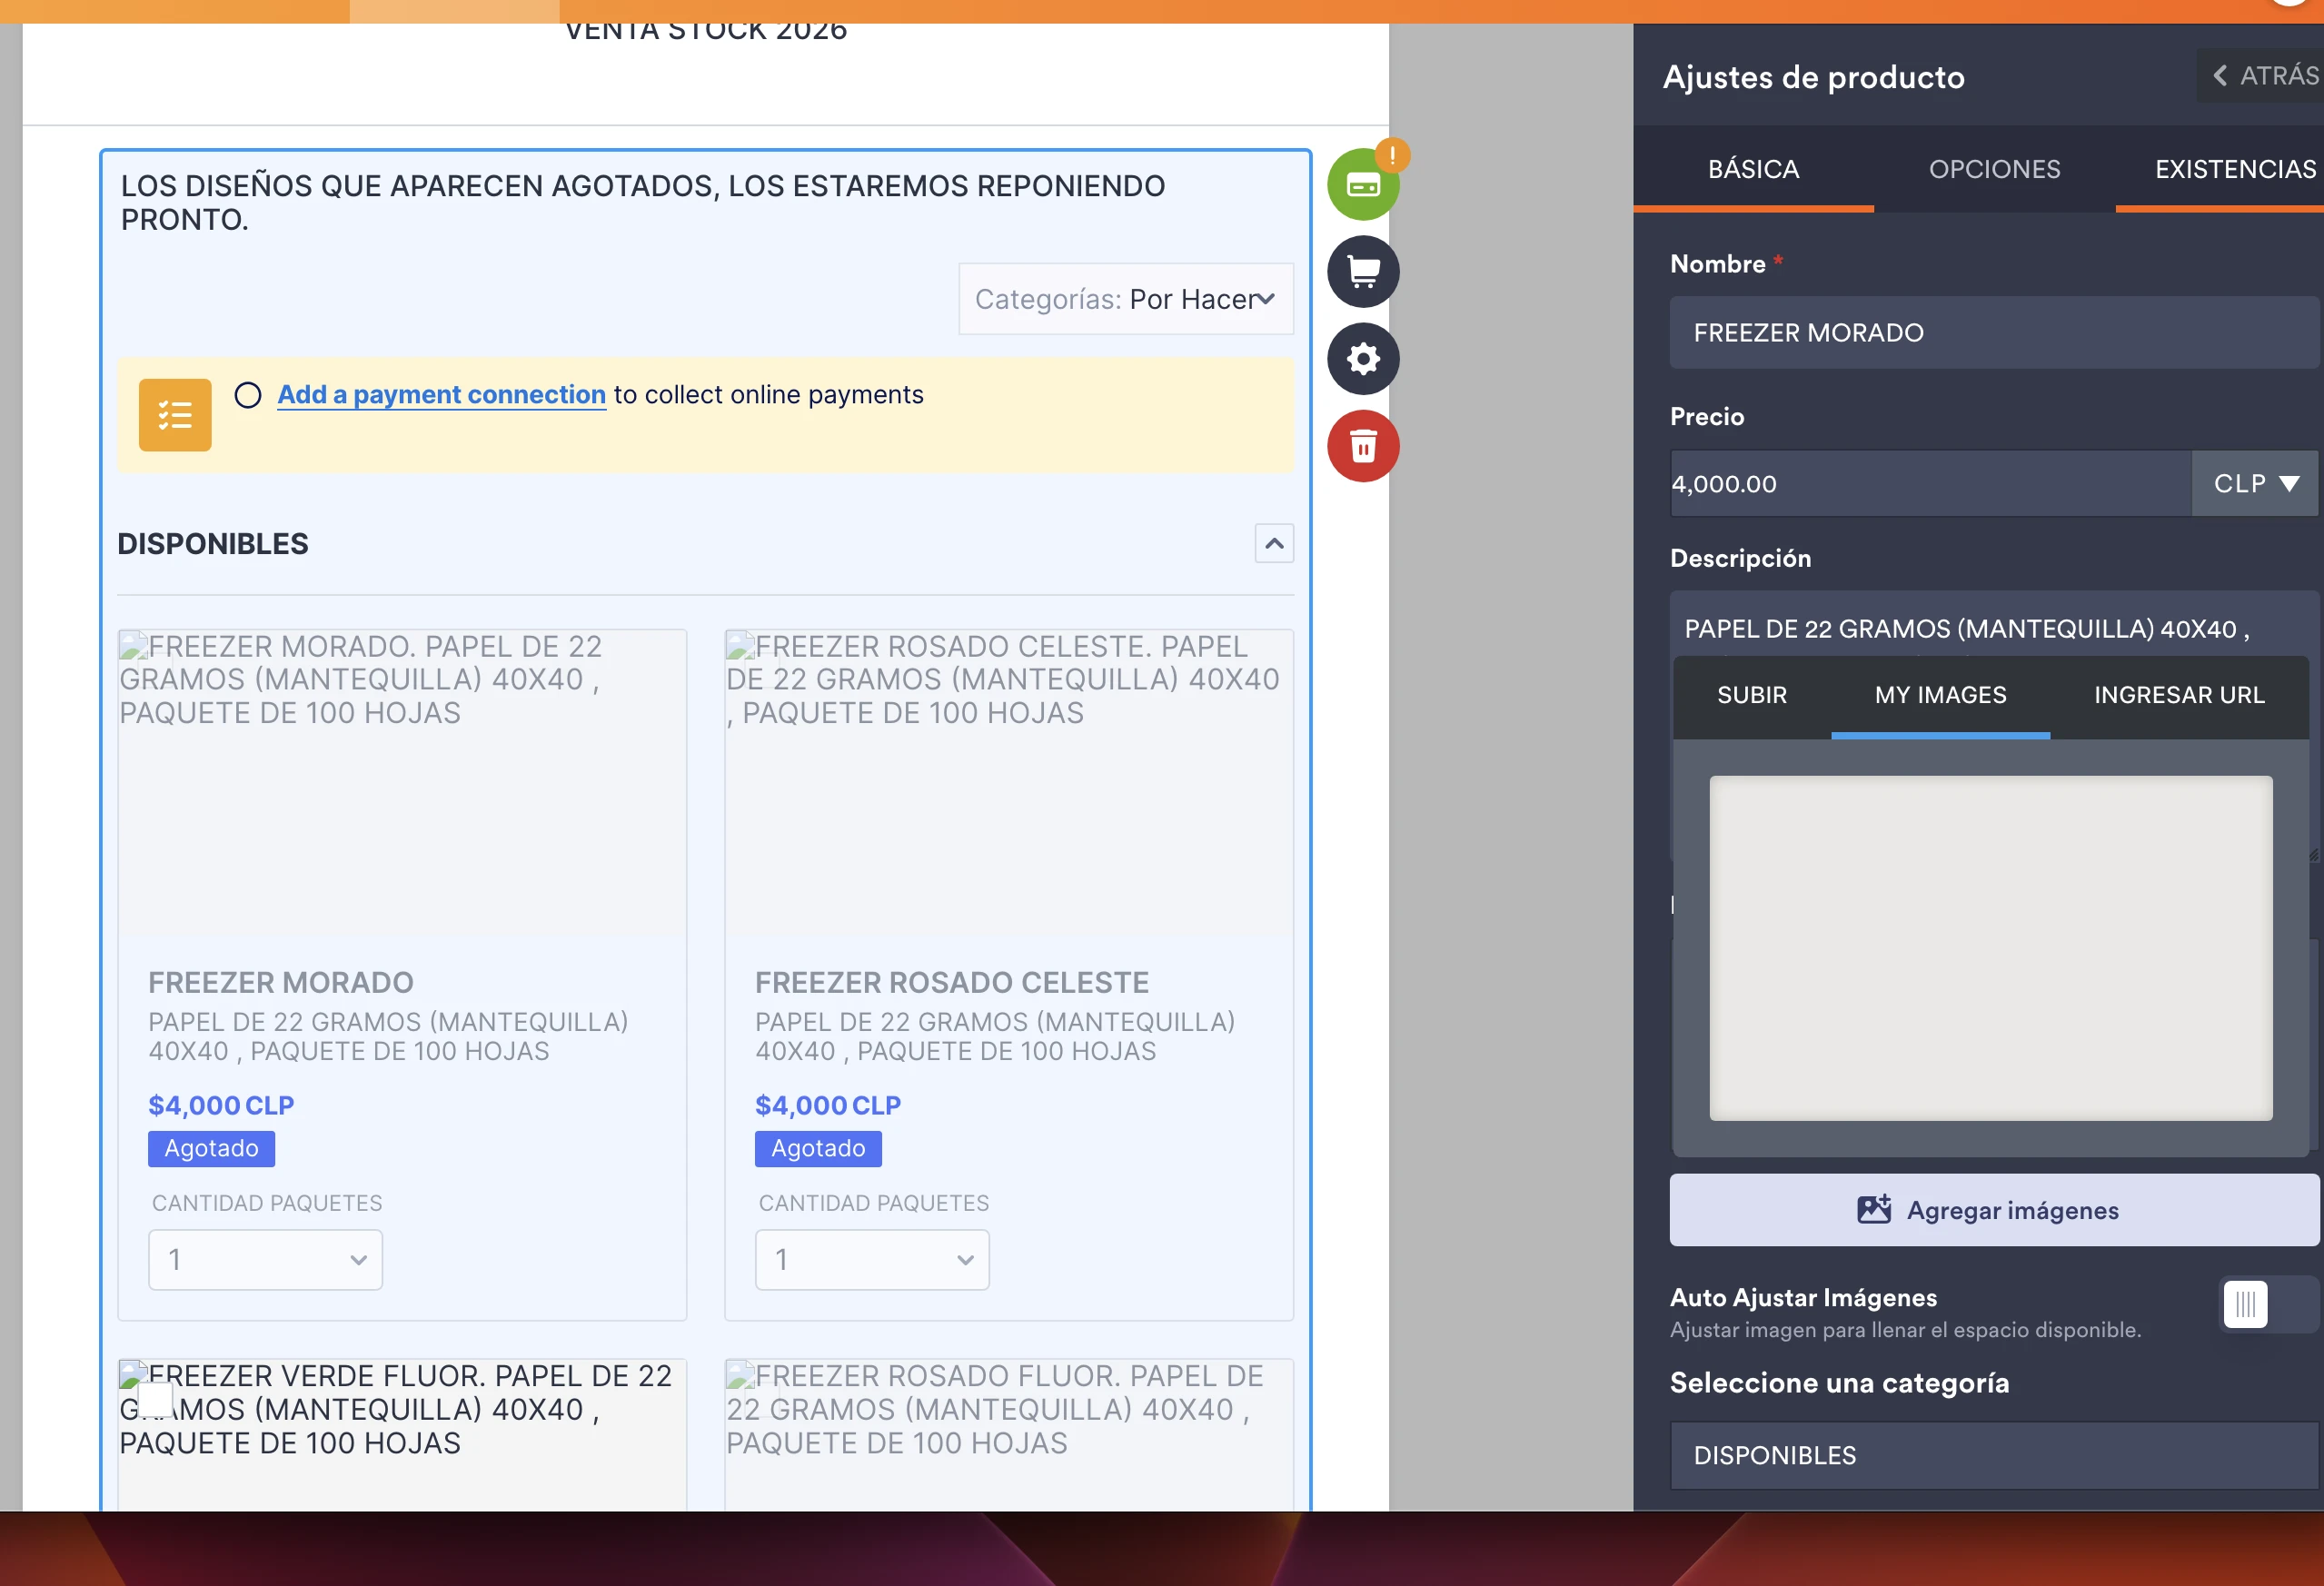Viewport: 2324px width, 1586px height.
Task: Open Add a payment connection link
Action: point(441,395)
